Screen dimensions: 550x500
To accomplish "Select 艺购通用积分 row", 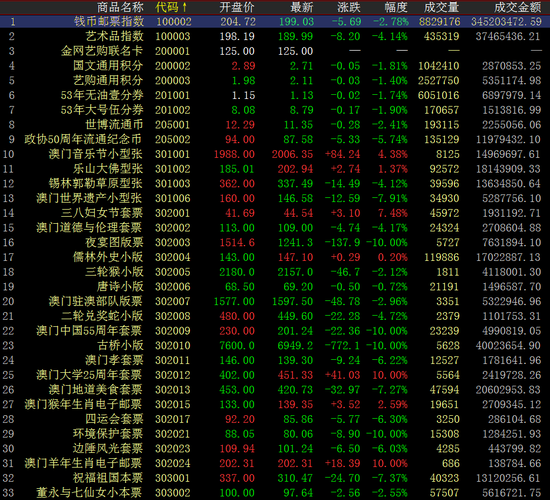I will click(275, 81).
